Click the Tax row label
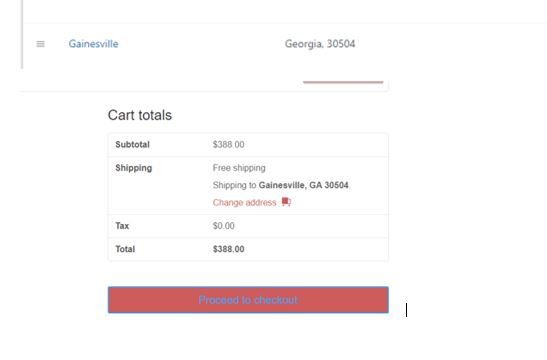Screen dimensions: 547x360 [122, 226]
